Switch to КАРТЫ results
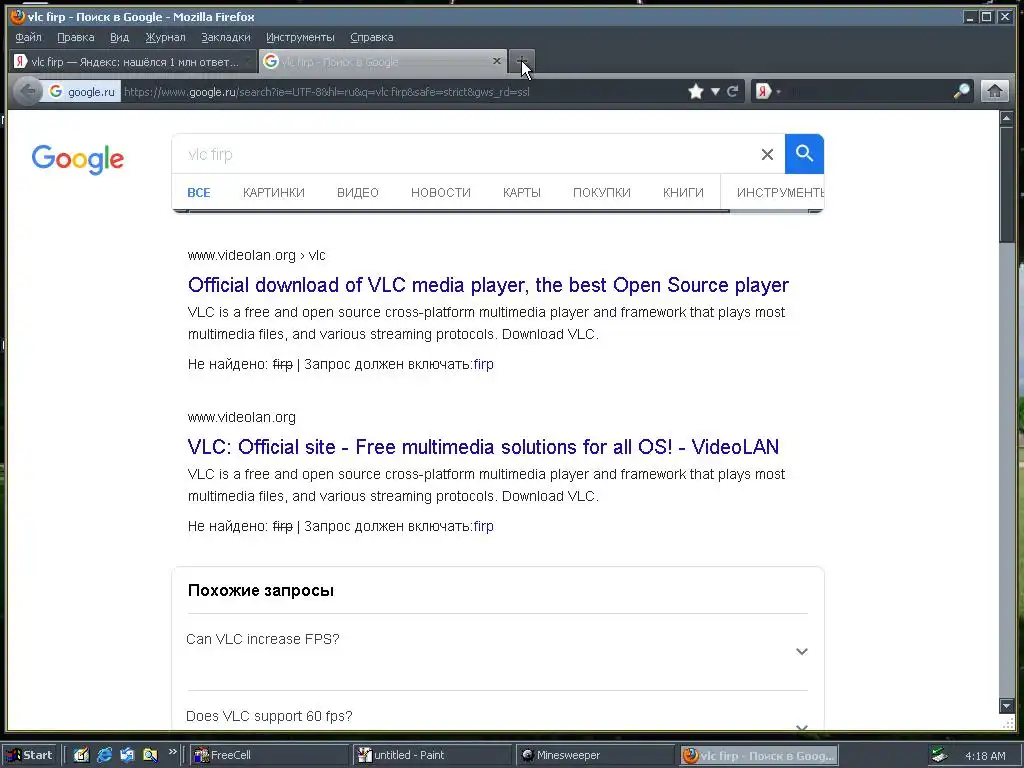Image resolution: width=1024 pixels, height=768 pixels. (x=522, y=193)
